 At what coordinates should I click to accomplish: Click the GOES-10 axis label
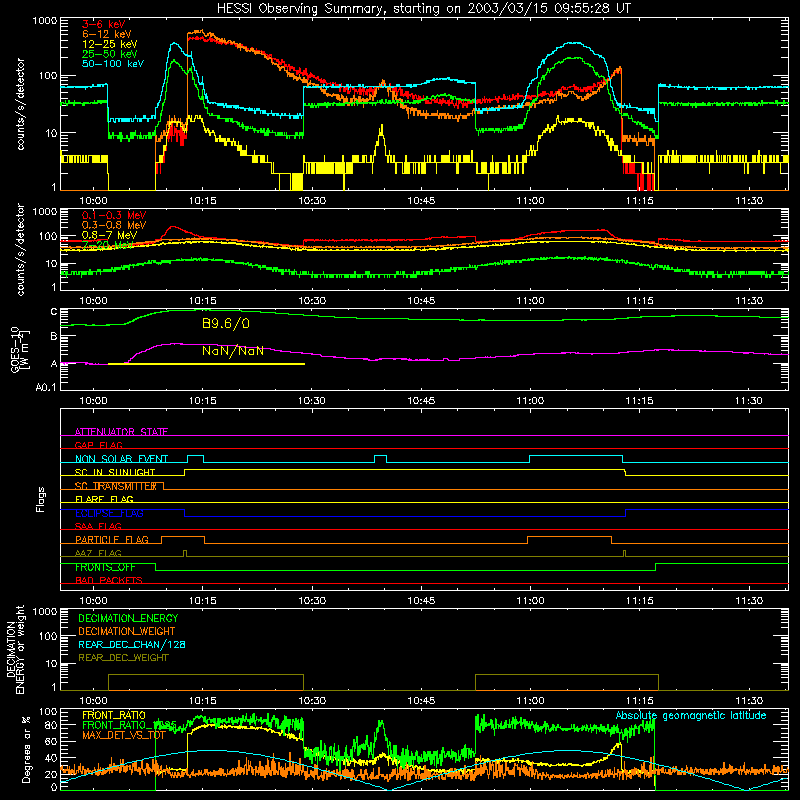pos(20,350)
